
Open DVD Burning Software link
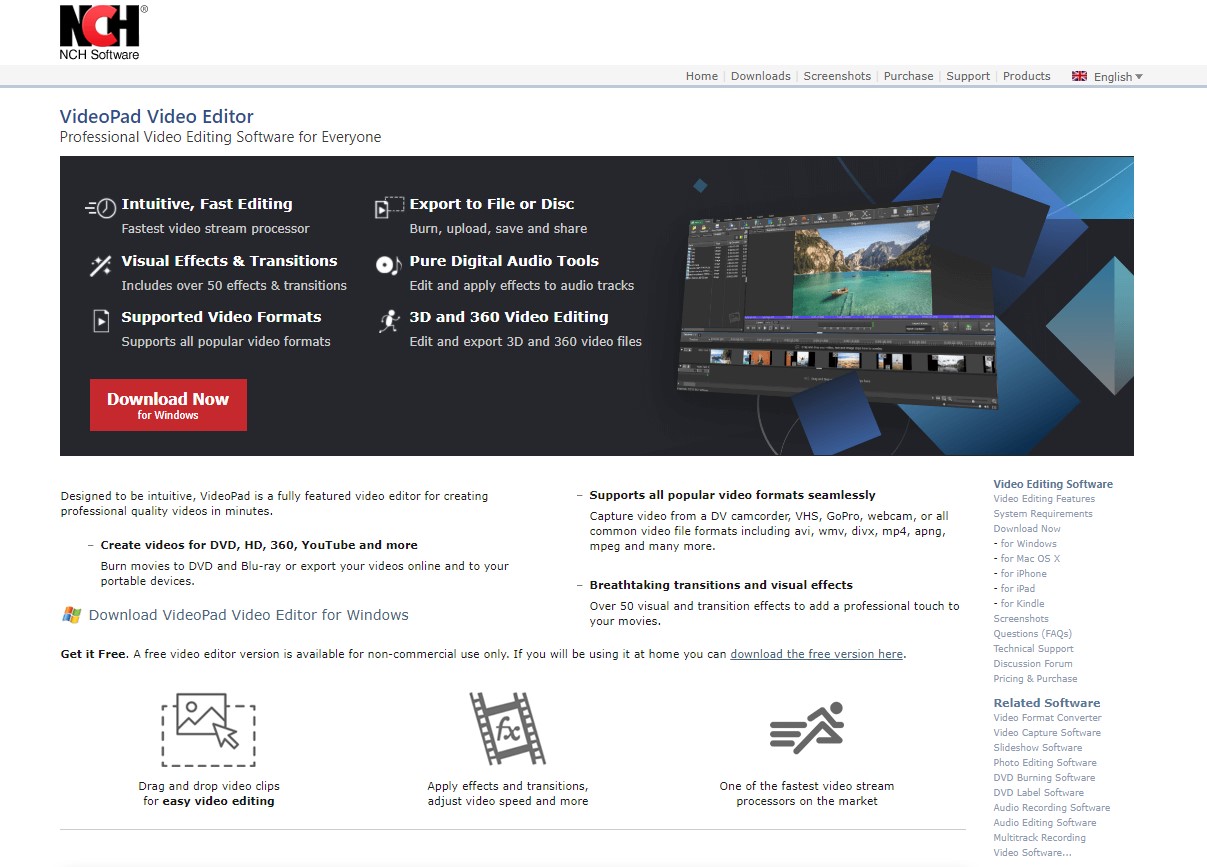click(x=1044, y=778)
